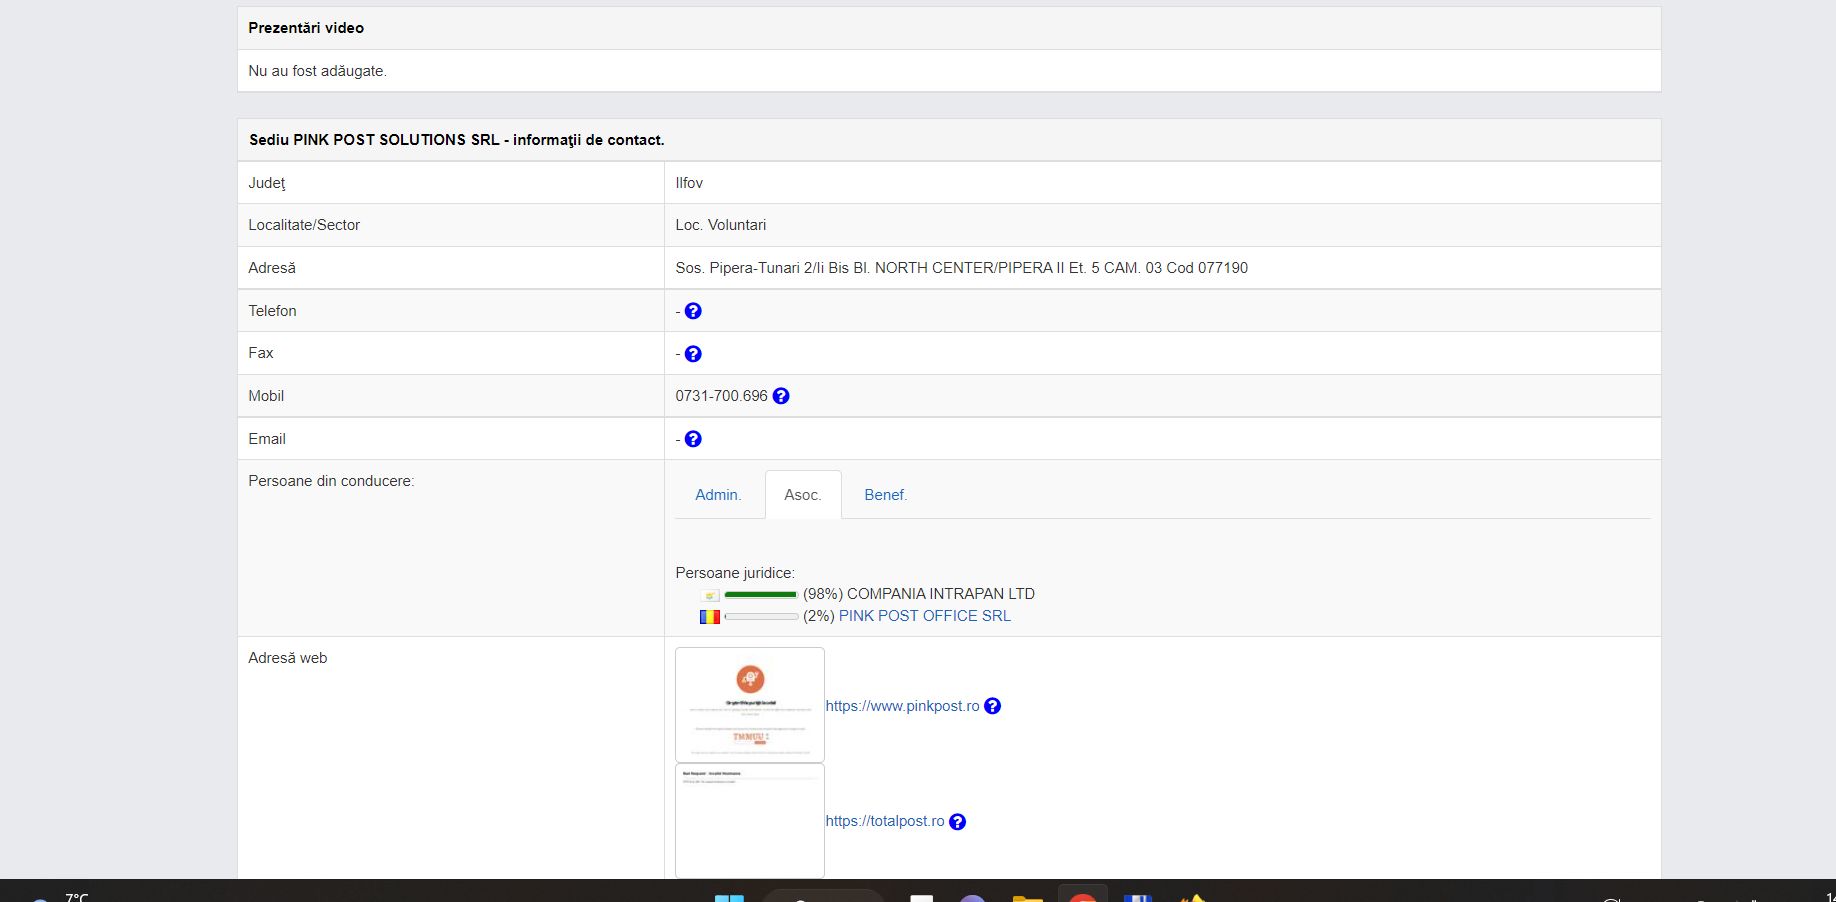Click the 98% green ownership bar
The image size is (1836, 902).
761,595
